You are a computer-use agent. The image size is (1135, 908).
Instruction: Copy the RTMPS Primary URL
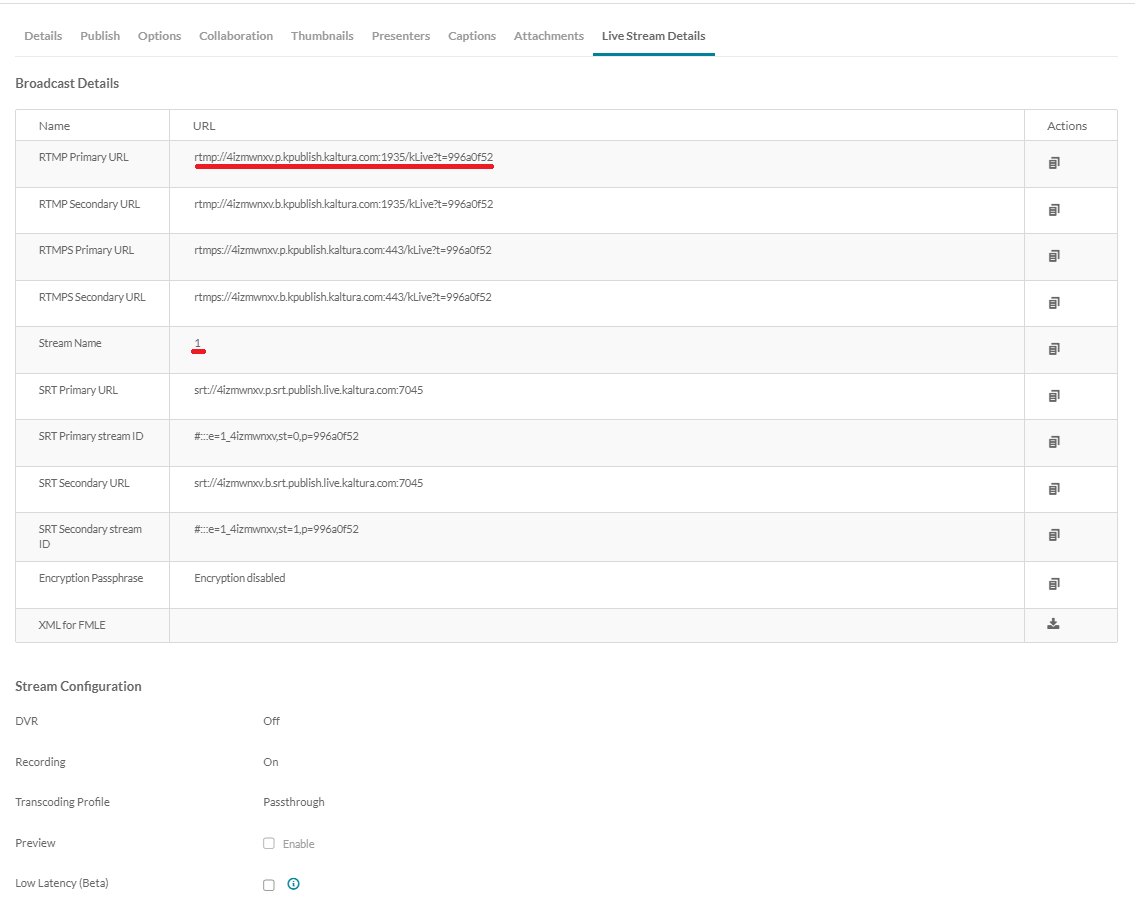[x=1053, y=256]
